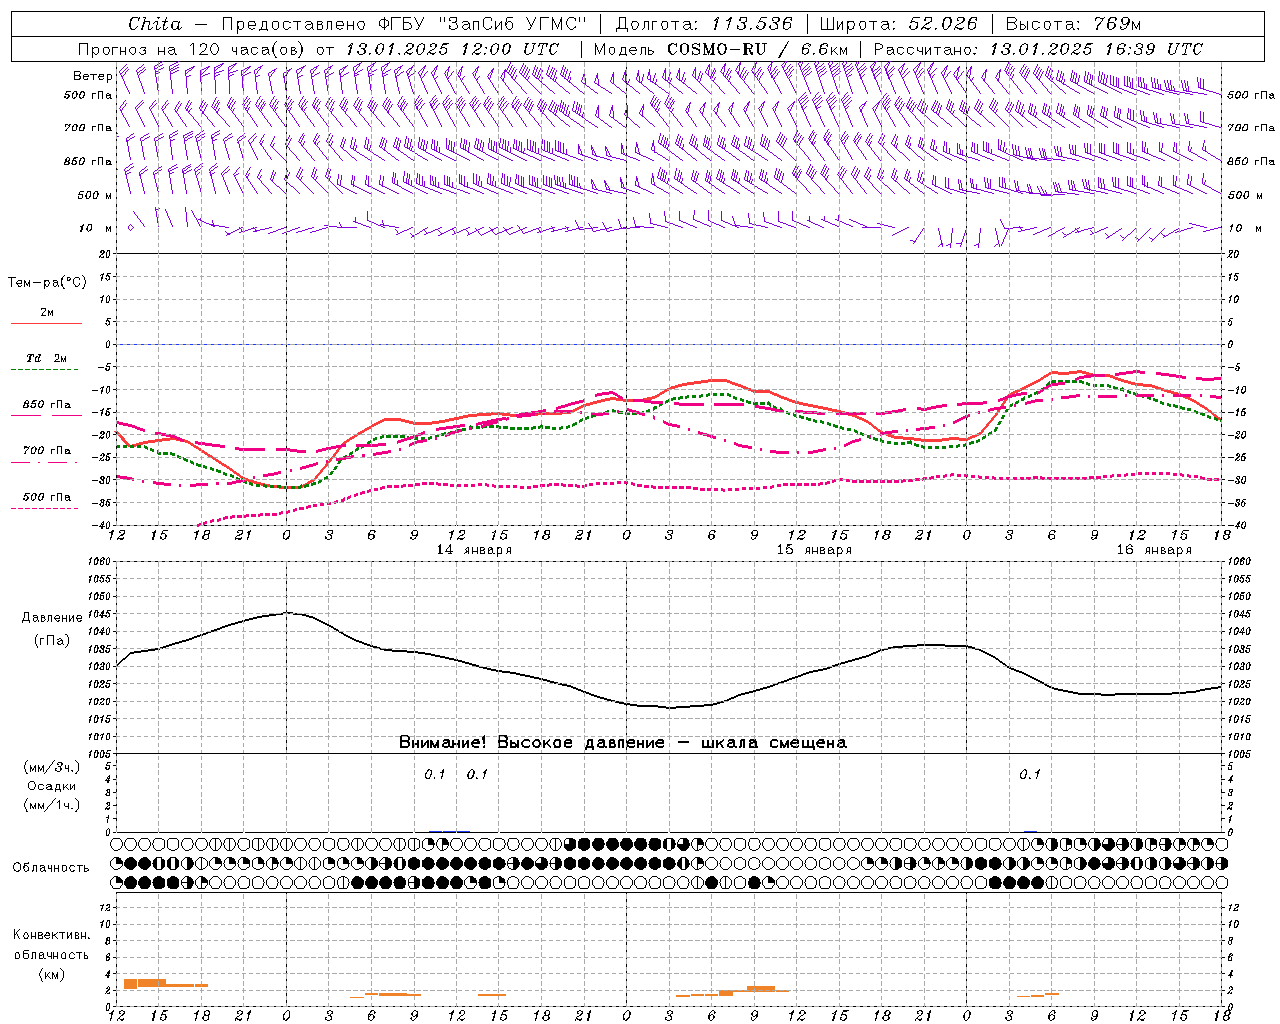Click the pressure curve peak near 1045 гПа
Screen dimensions: 1280x1024
point(288,612)
